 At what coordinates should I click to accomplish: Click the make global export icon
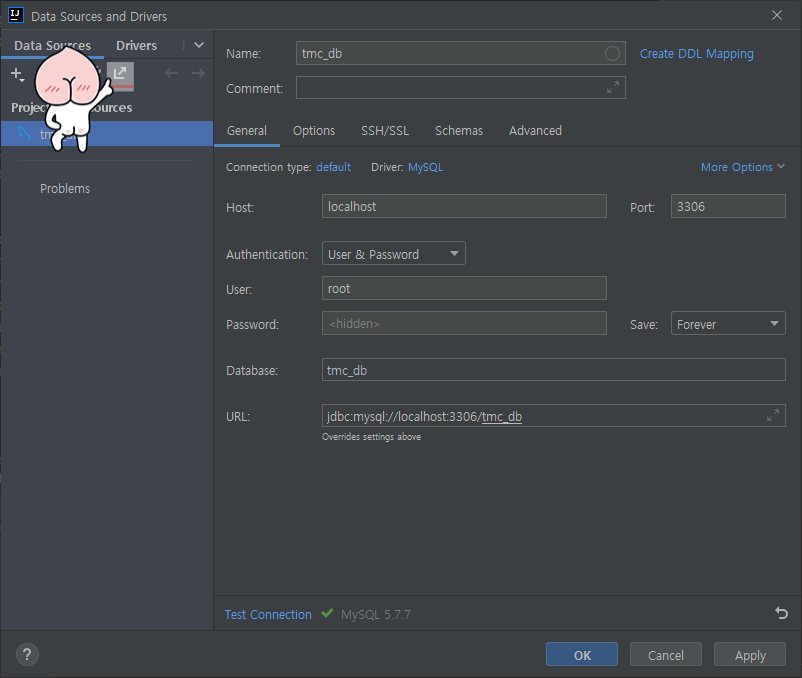pyautogui.click(x=120, y=75)
